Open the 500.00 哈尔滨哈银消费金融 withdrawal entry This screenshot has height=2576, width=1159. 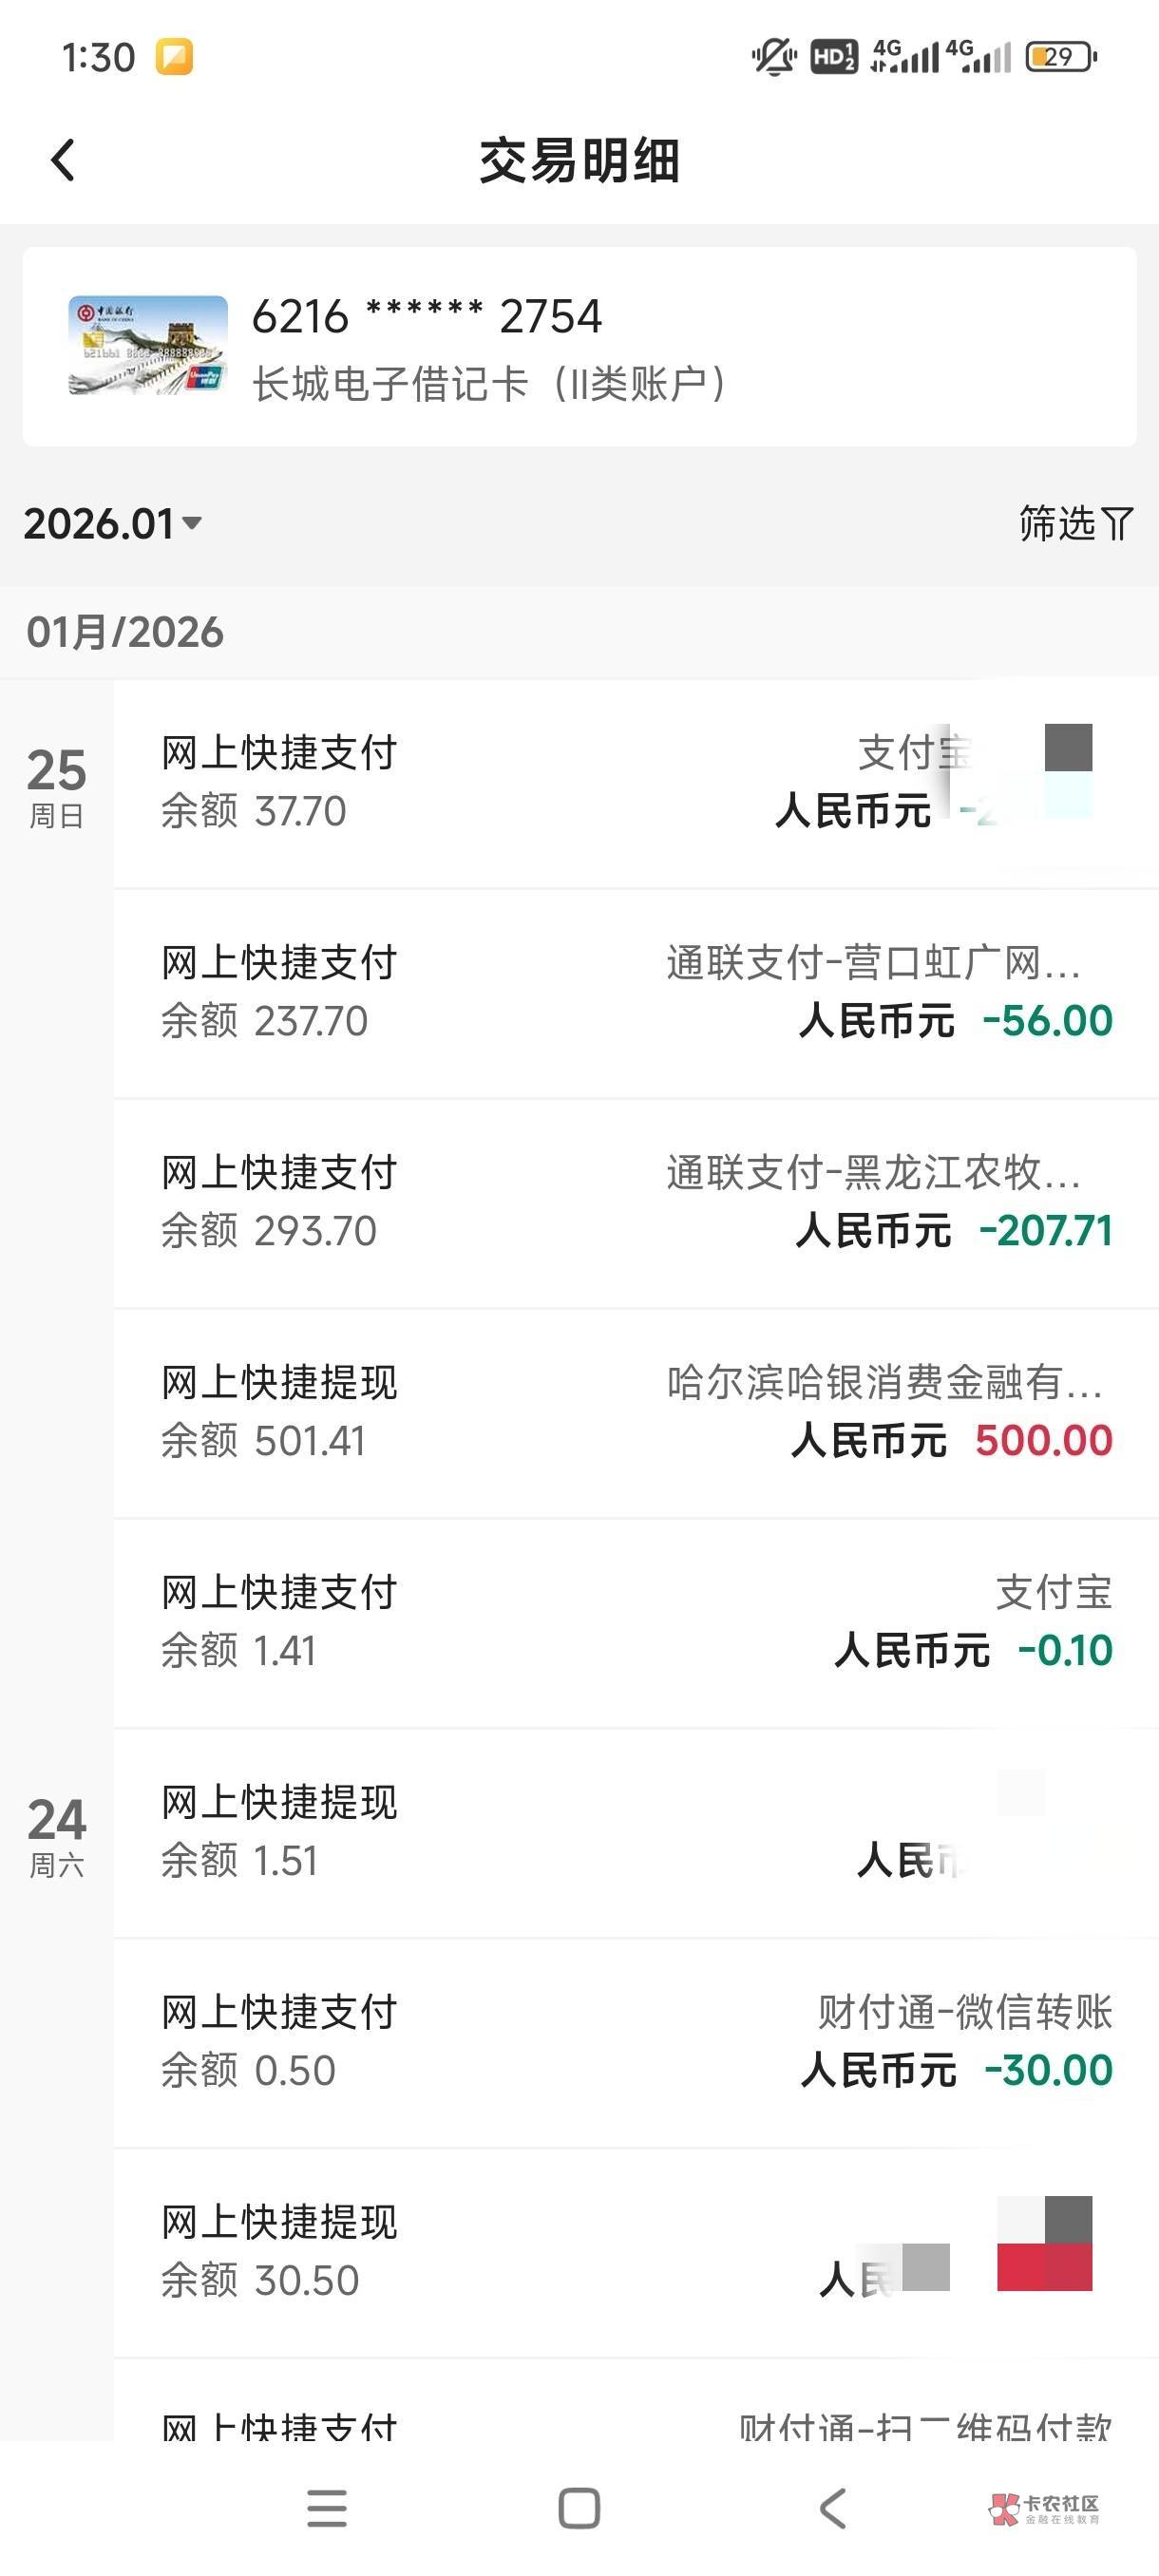(x=635, y=1412)
